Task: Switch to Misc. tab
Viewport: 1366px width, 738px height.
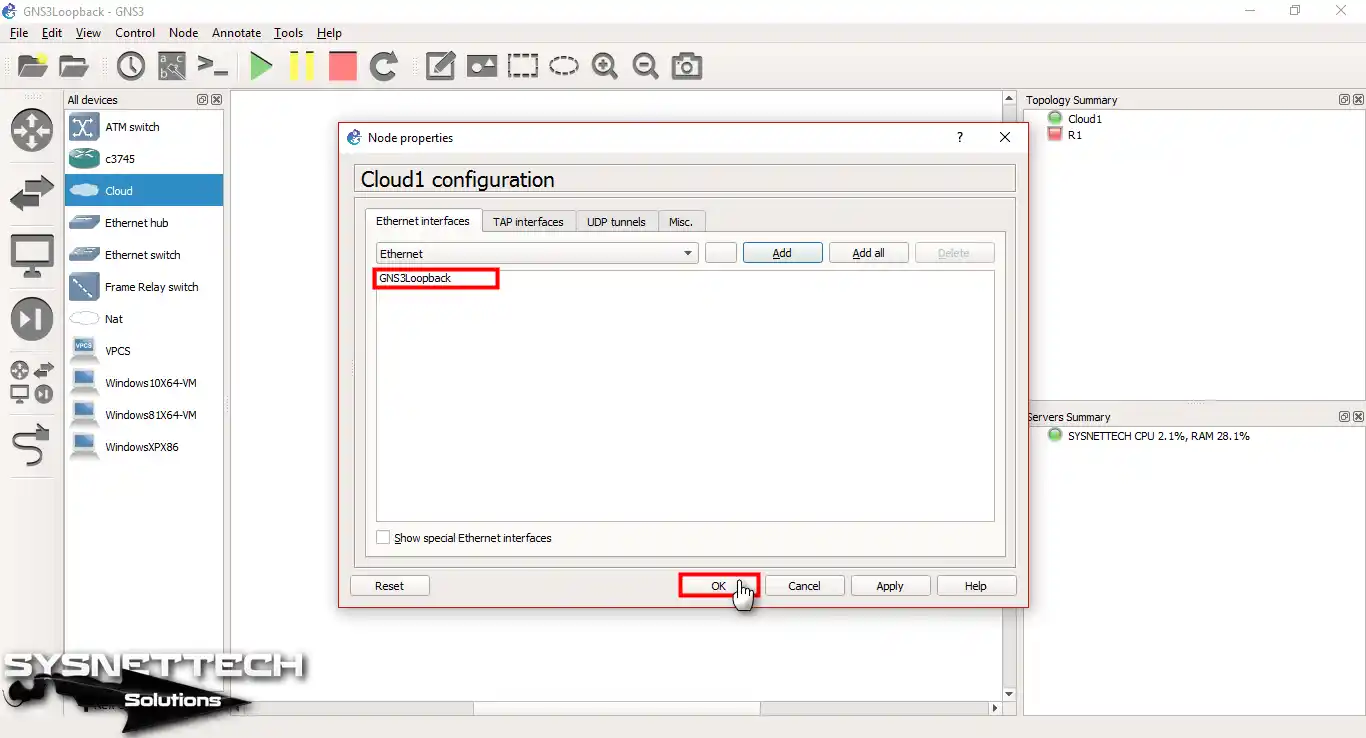Action: [x=681, y=222]
